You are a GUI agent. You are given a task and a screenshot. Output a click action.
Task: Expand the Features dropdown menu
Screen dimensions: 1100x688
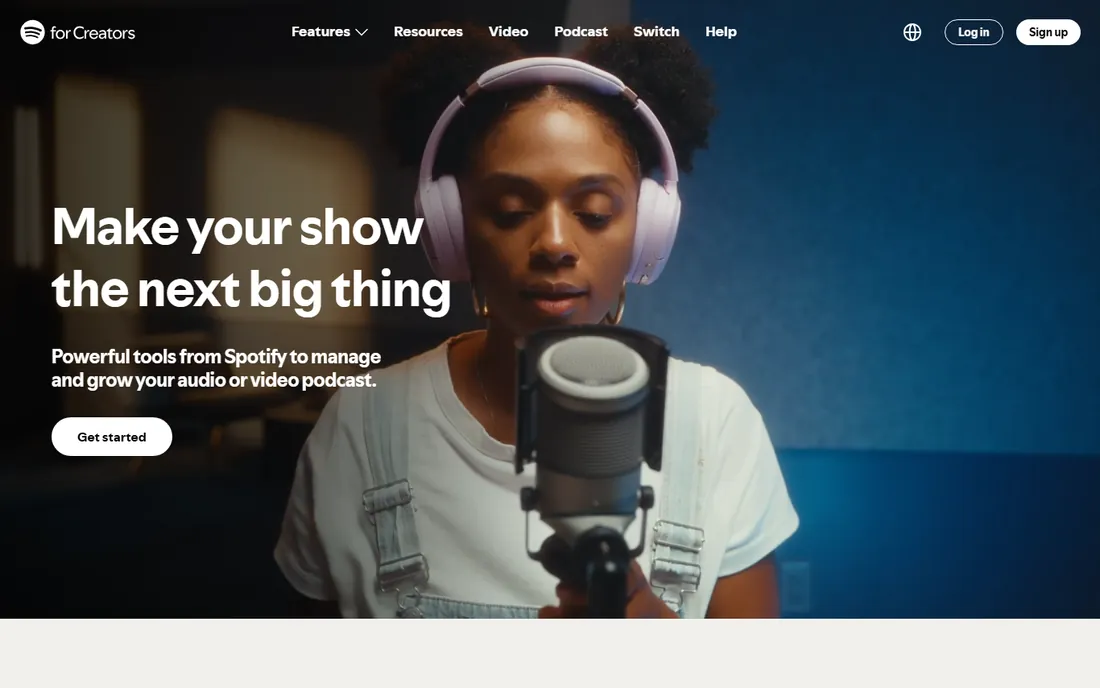330,32
